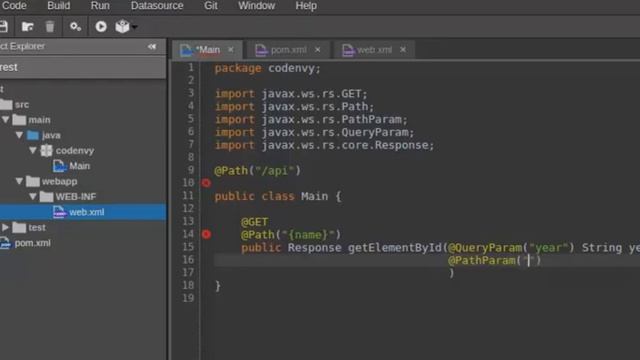Click the package cube toolbar icon
Image resolution: width=640 pixels, height=360 pixels.
(122, 27)
